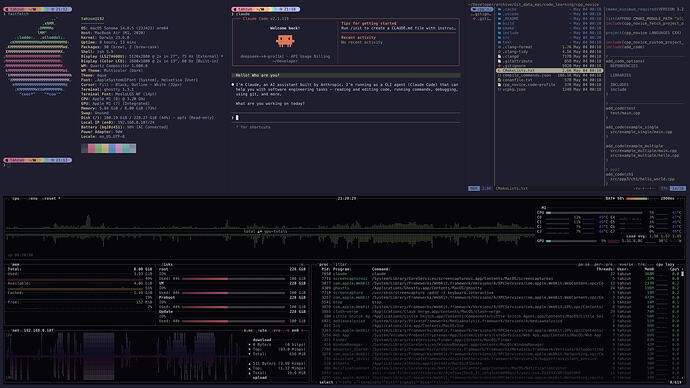Select the highlighted CMakeLists.txt file row

pos(549,70)
